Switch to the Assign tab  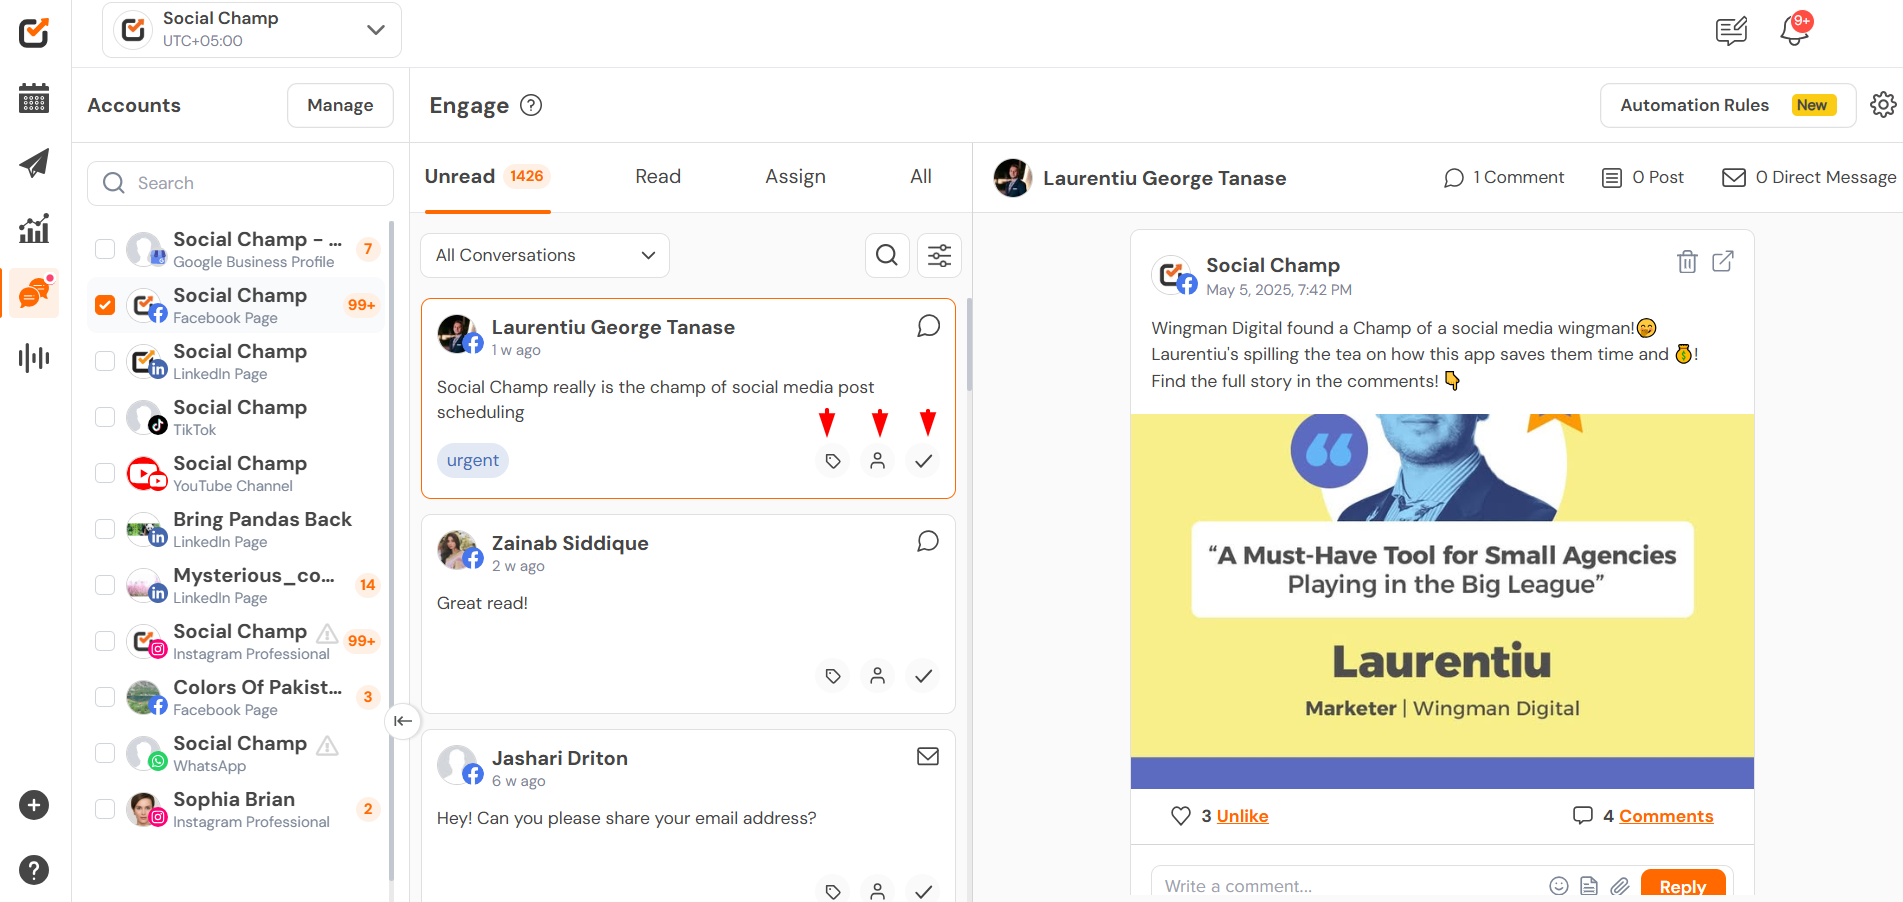[795, 177]
